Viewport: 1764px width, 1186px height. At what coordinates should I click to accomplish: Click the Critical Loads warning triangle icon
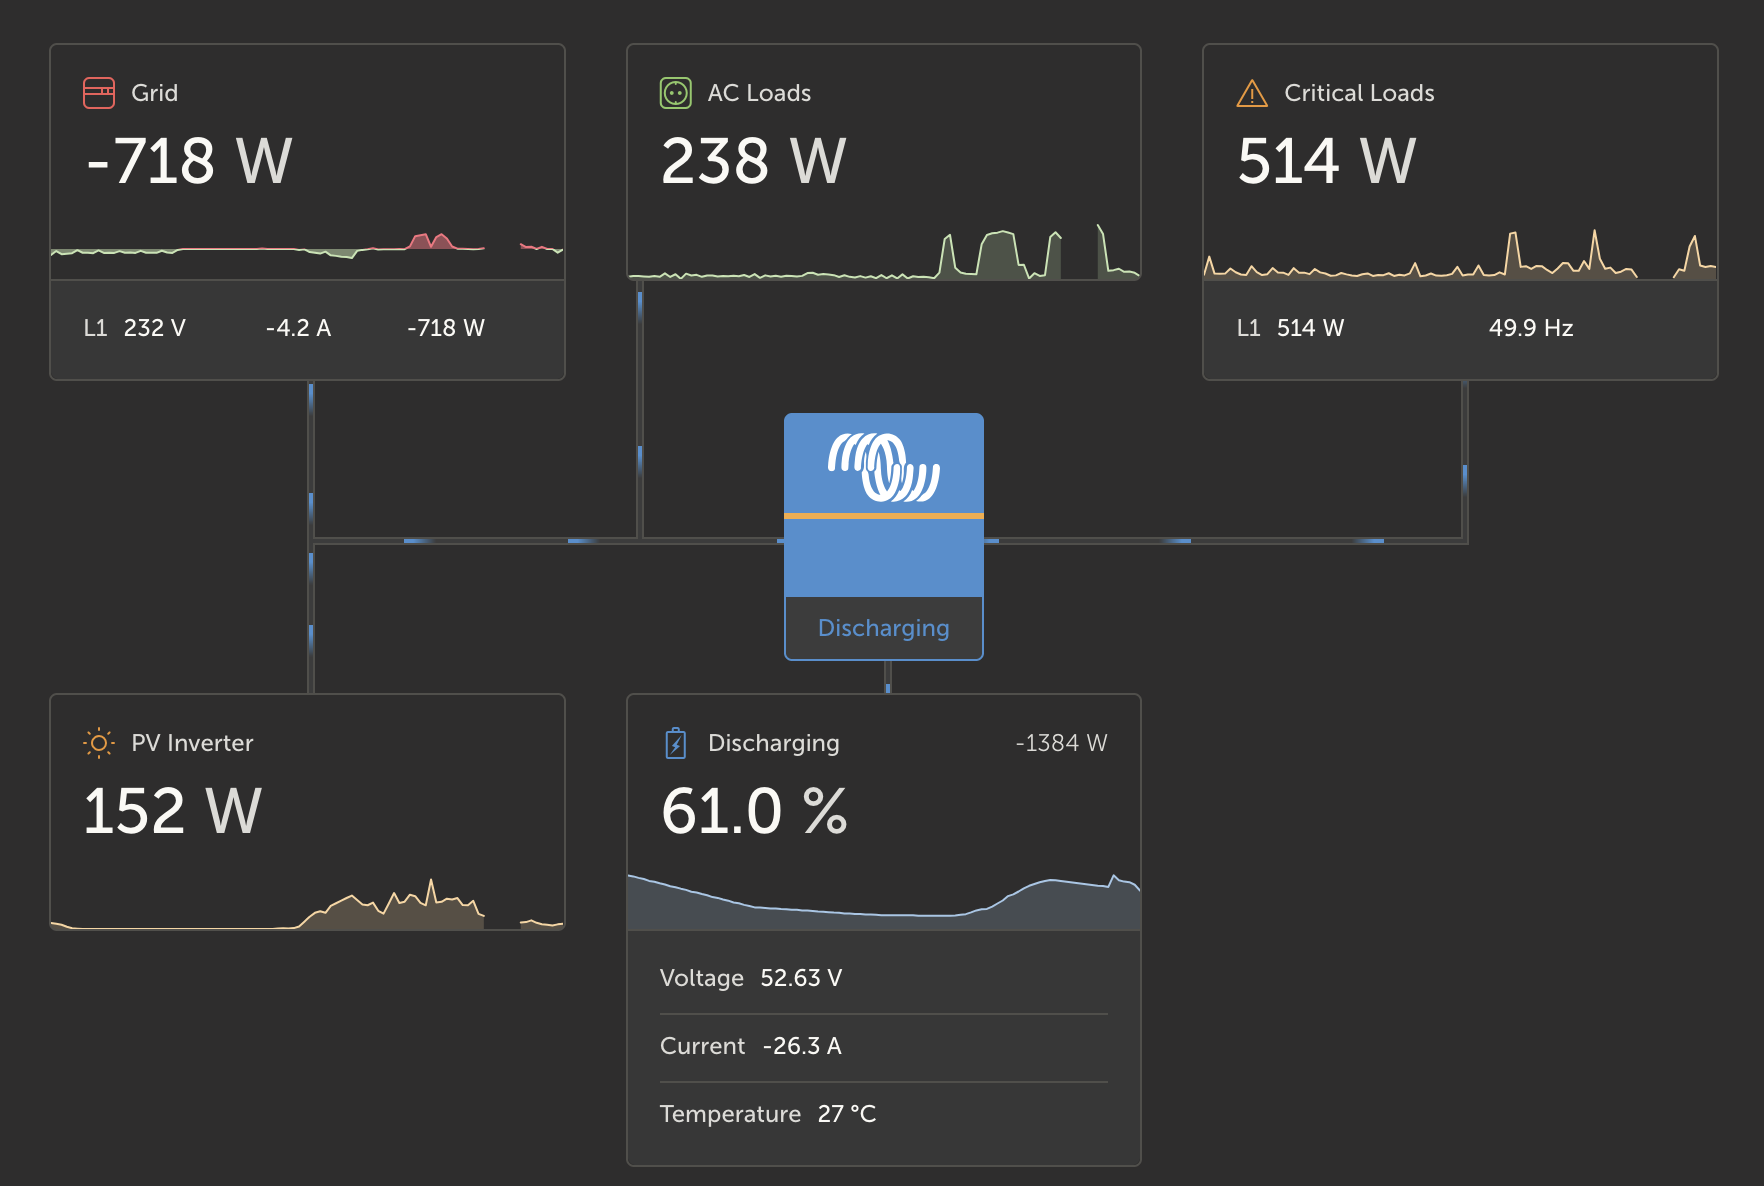1252,93
